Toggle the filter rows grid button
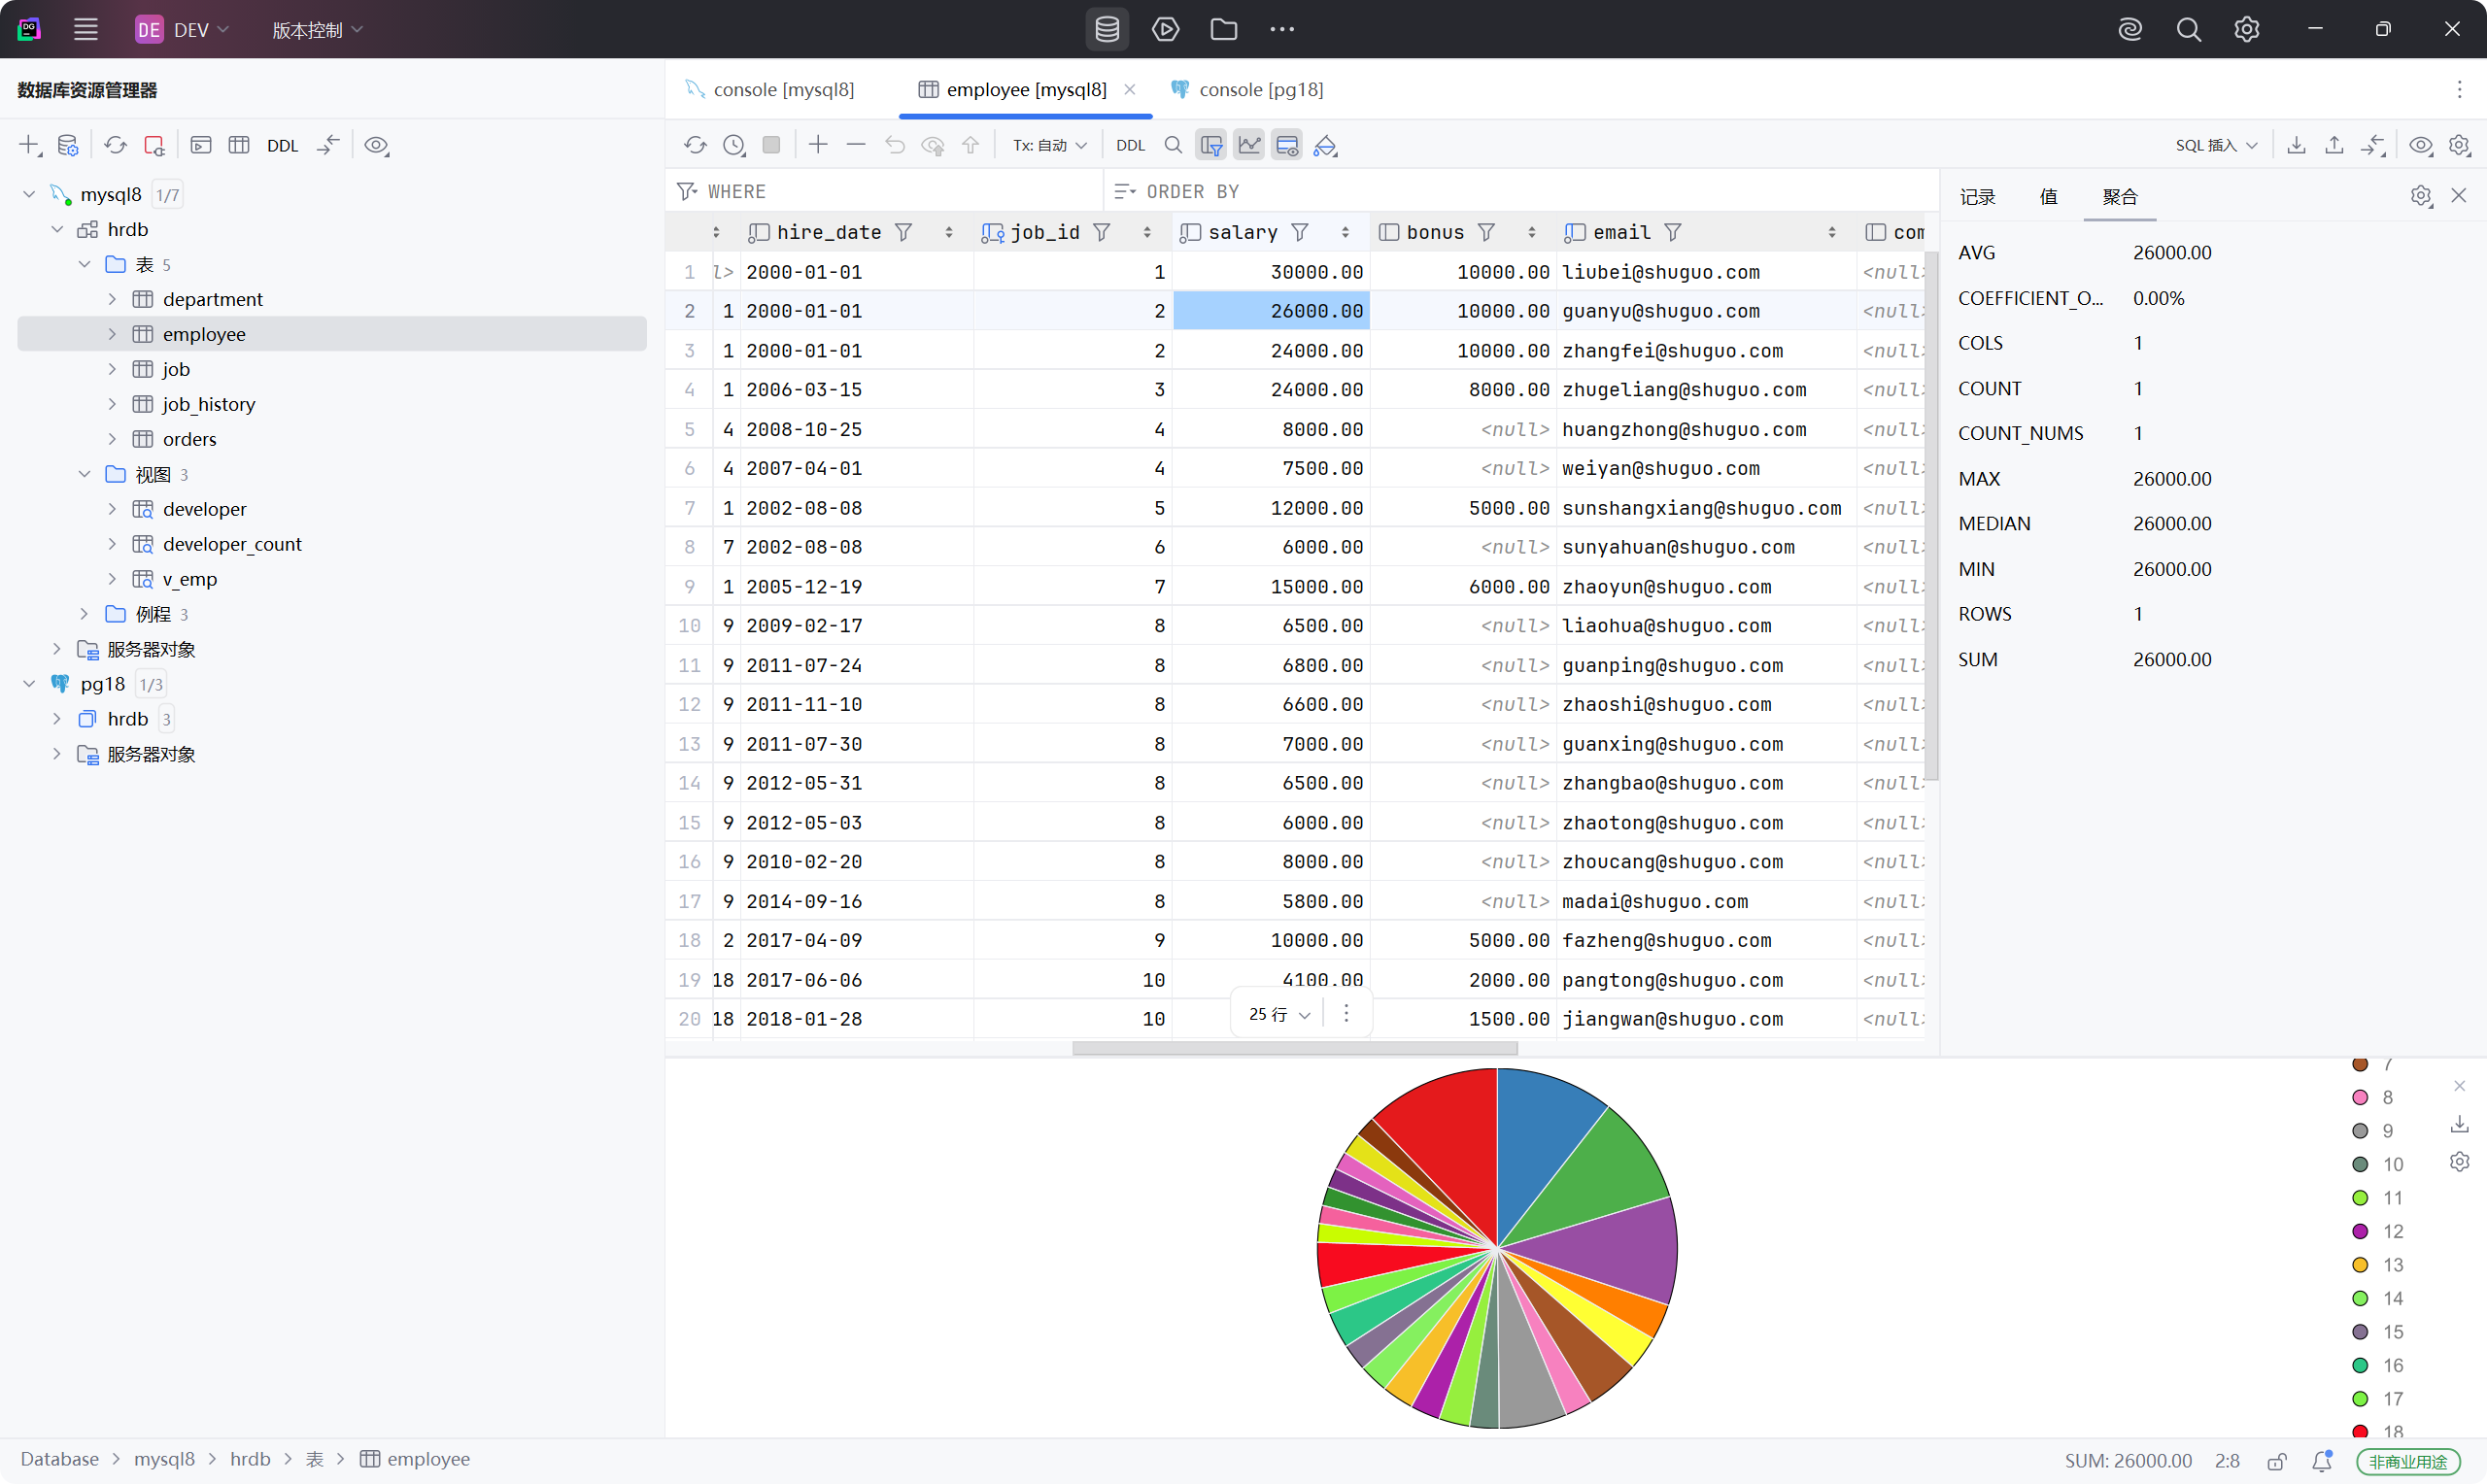 coord(1211,145)
